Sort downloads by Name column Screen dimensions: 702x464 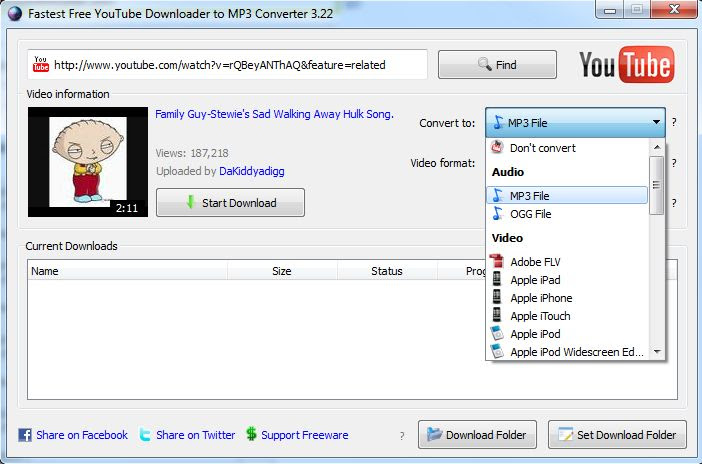point(128,271)
